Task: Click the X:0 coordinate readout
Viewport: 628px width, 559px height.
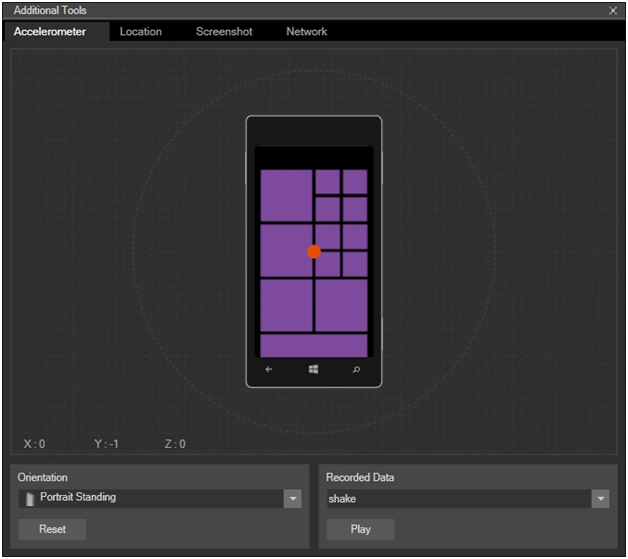Action: point(34,444)
